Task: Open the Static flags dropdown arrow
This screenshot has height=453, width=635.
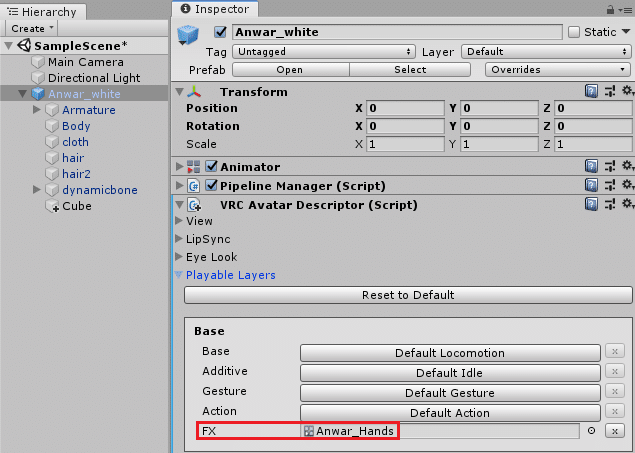Action: pyautogui.click(x=626, y=32)
